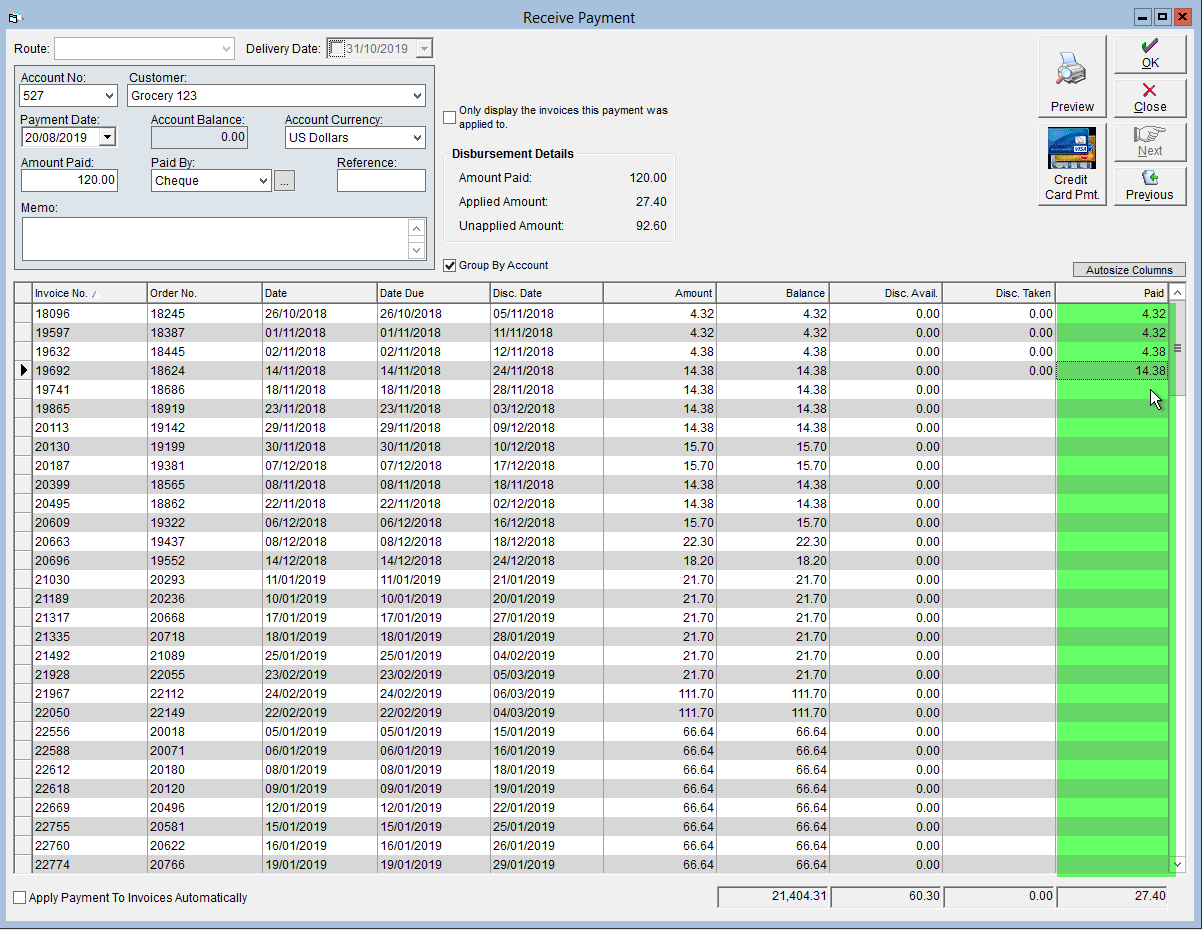The height and width of the screenshot is (930, 1202).
Task: Enable Apply Payment To Invoices Automatically
Action: point(20,898)
